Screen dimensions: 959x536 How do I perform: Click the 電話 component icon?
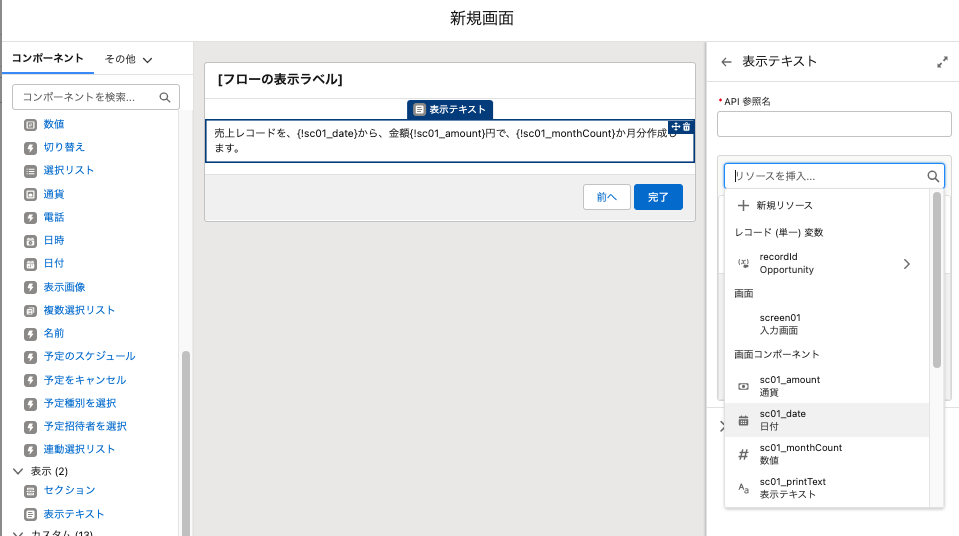point(31,218)
